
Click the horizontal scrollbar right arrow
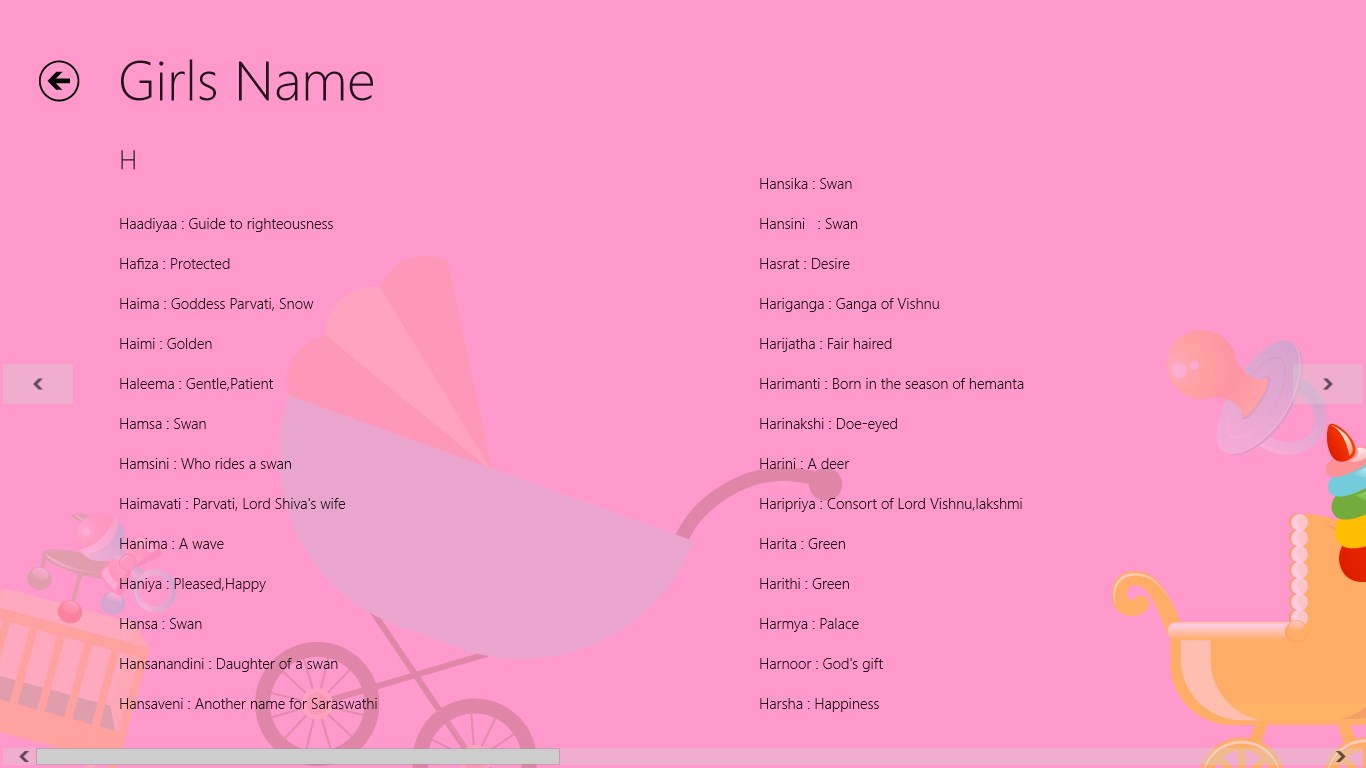click(1341, 757)
